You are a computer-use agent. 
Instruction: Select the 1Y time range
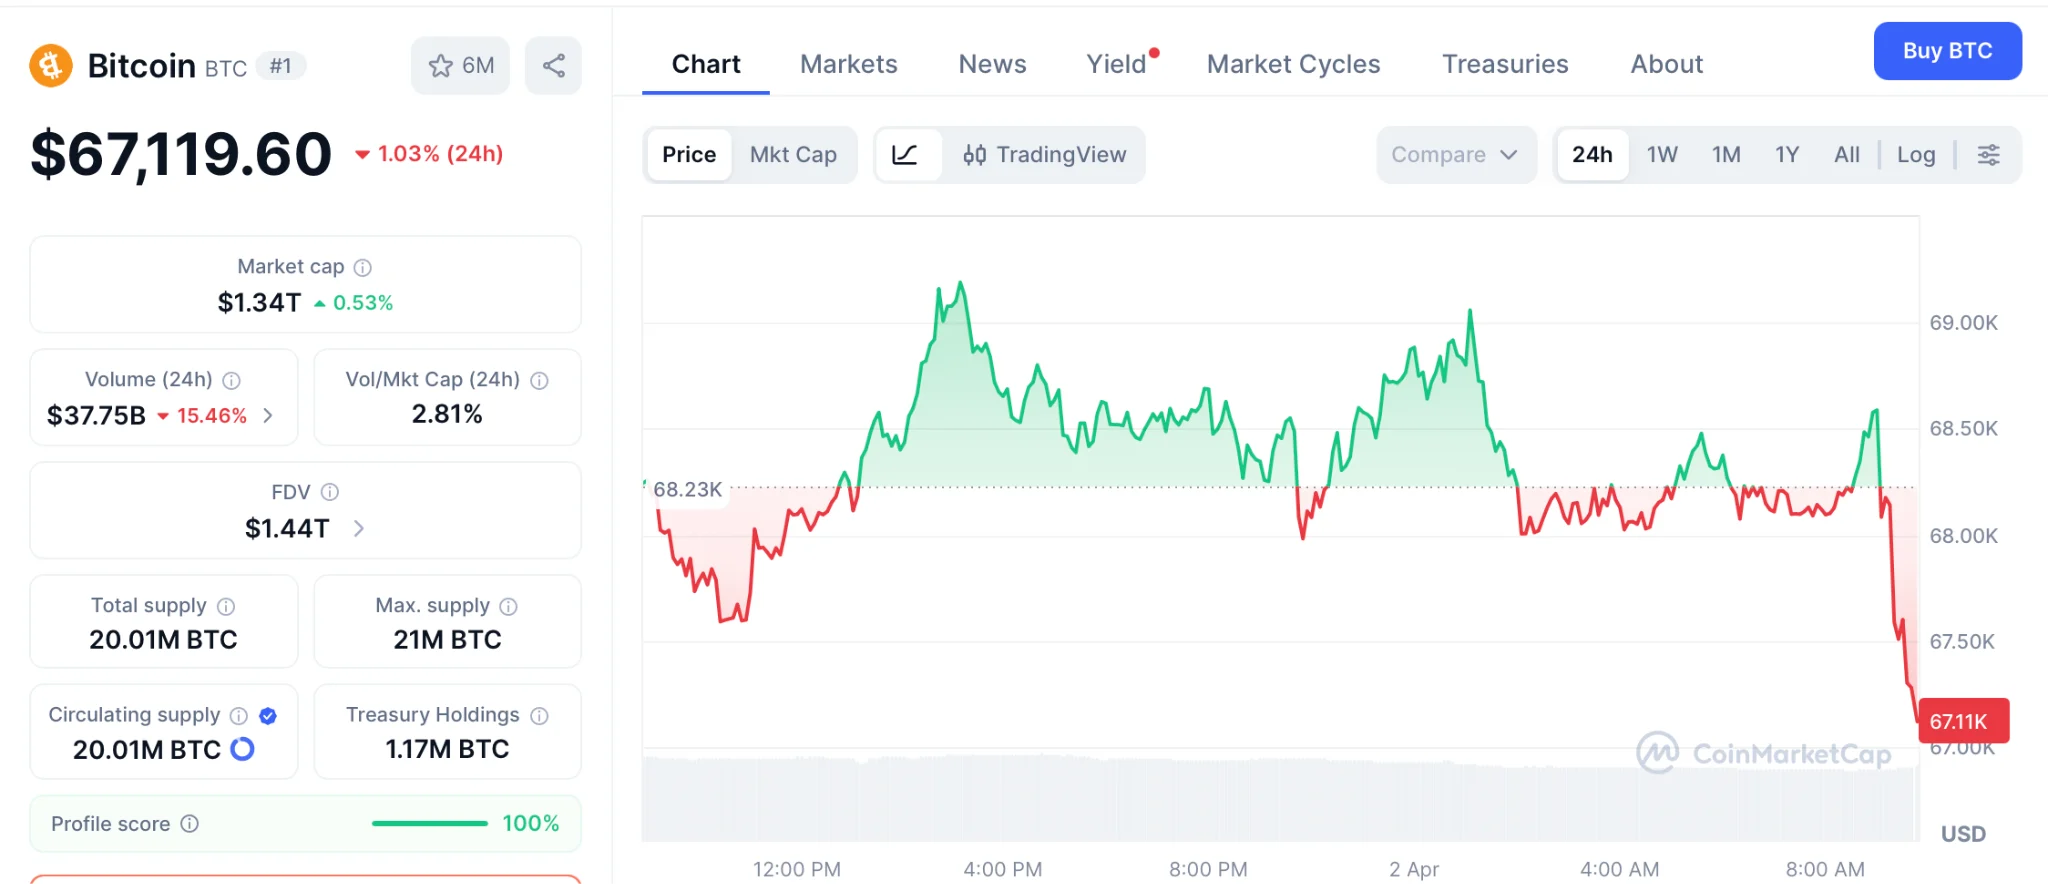pyautogui.click(x=1787, y=155)
